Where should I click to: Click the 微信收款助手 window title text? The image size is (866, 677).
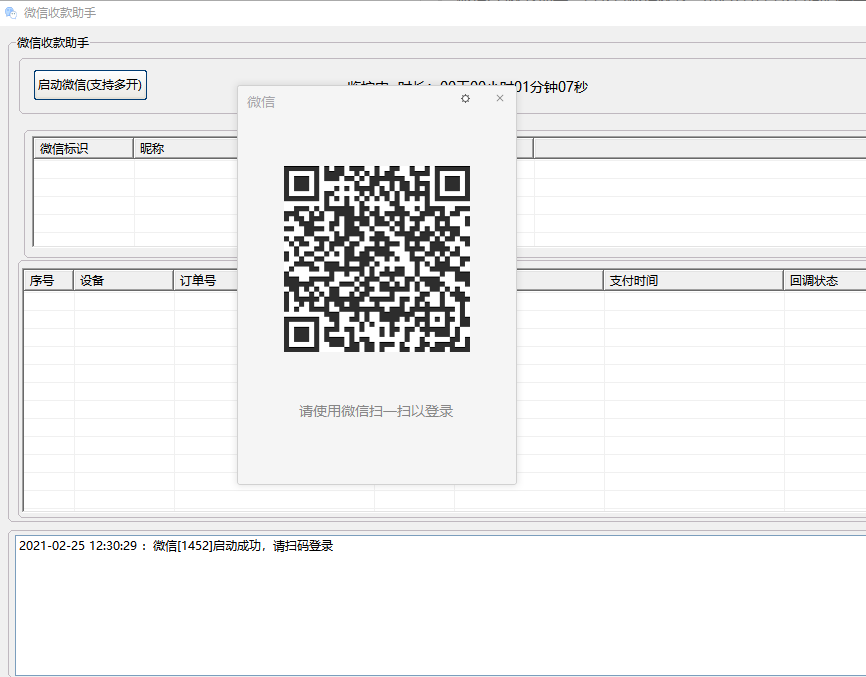pos(60,13)
